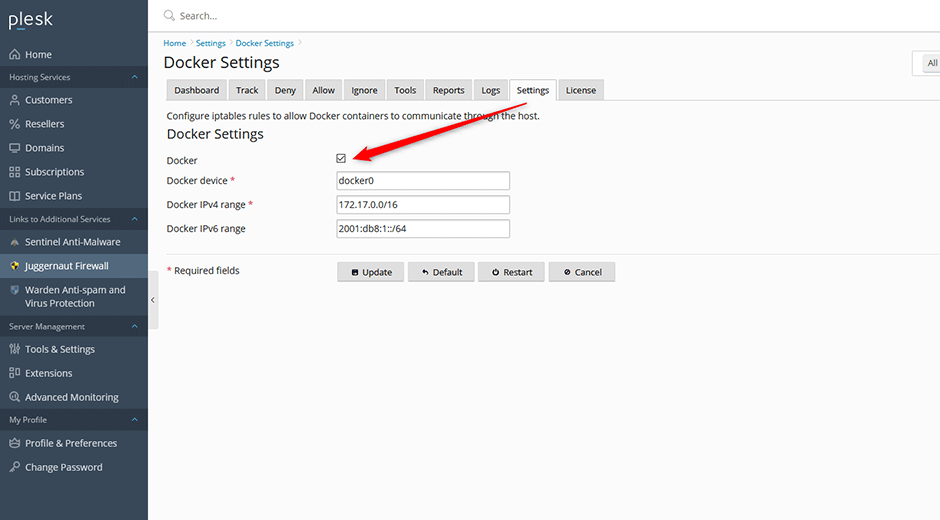940x520 pixels.
Task: Click the Plesk logo
Action: 31,20
